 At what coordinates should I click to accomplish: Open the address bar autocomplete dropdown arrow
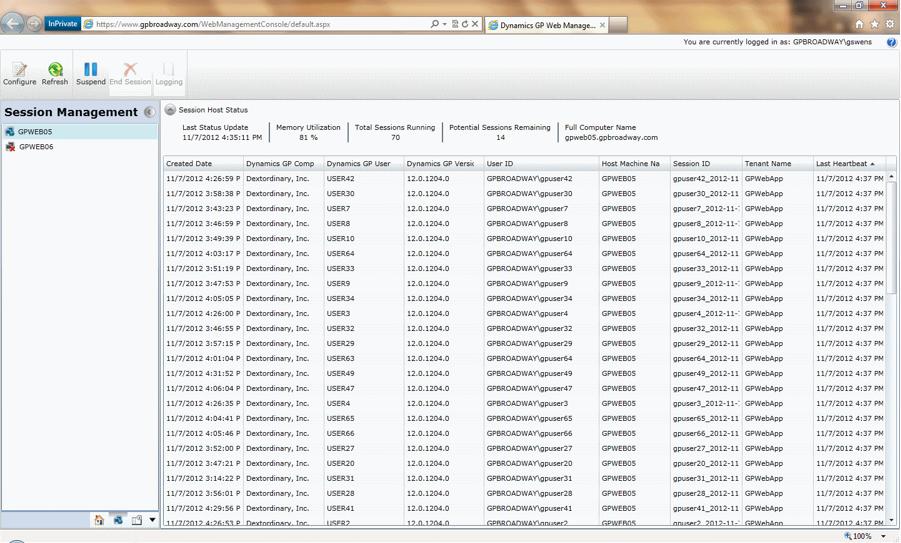pyautogui.click(x=445, y=24)
